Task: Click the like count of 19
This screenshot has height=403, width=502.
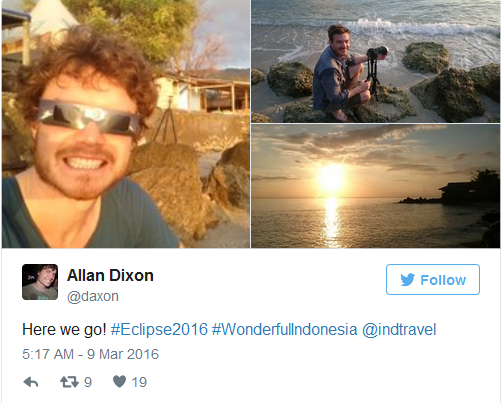Action: 139,382
